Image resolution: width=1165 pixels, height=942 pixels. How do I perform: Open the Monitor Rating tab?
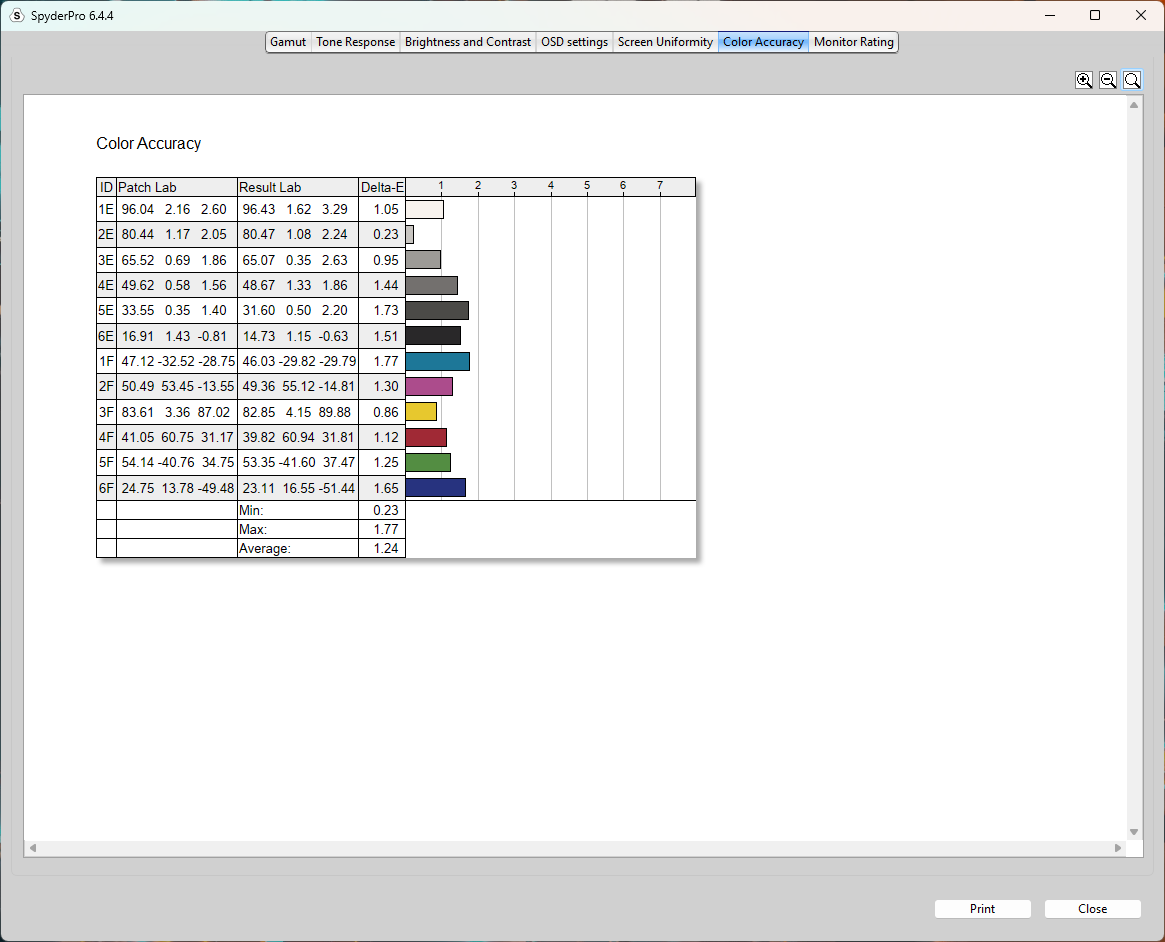coord(854,42)
